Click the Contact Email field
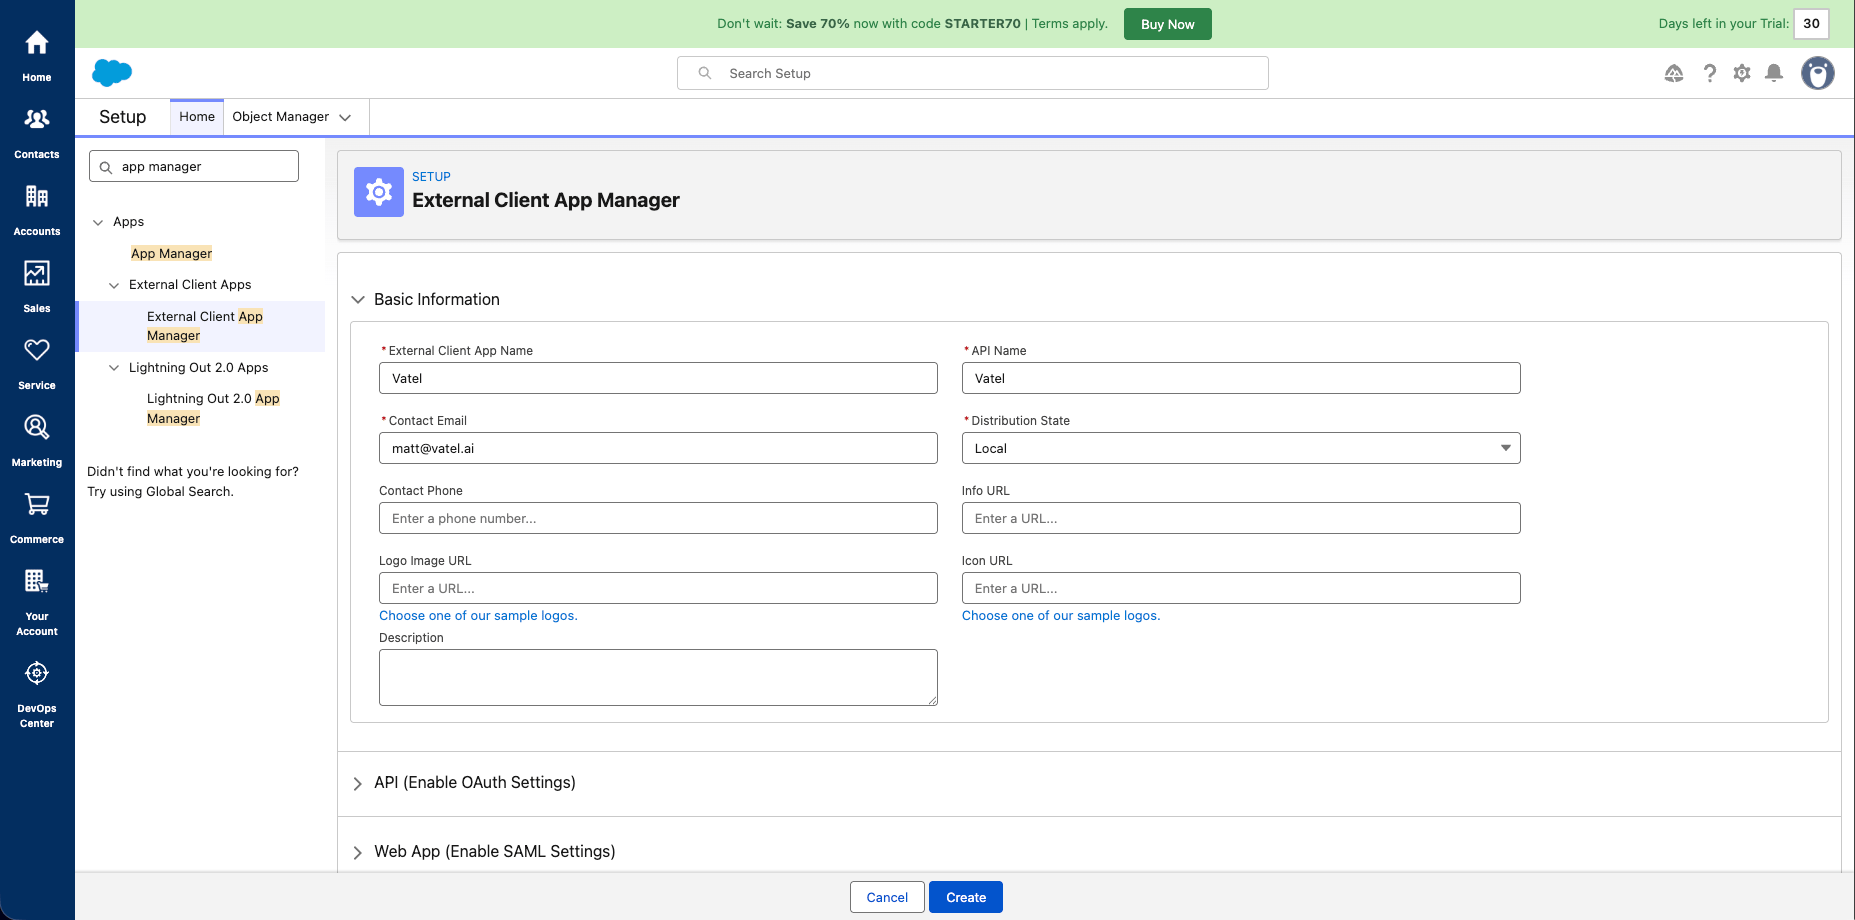Viewport: 1855px width, 920px height. [658, 448]
